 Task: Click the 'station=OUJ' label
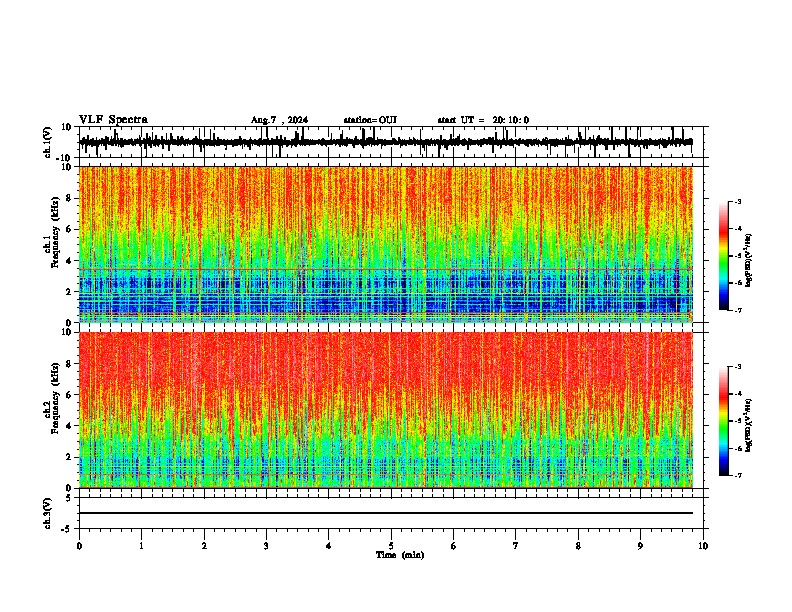click(x=370, y=120)
